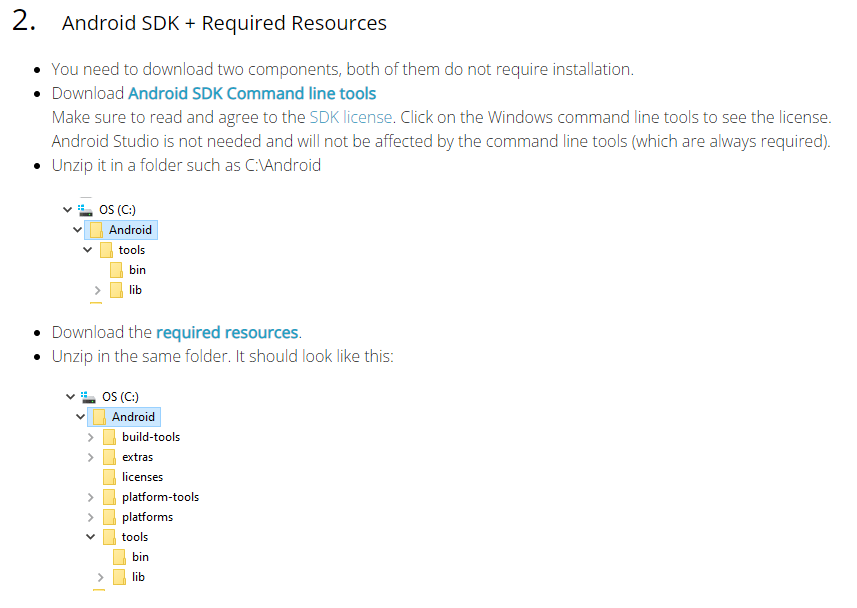
Task: Click the platform-tools folder icon
Action: tap(109, 497)
